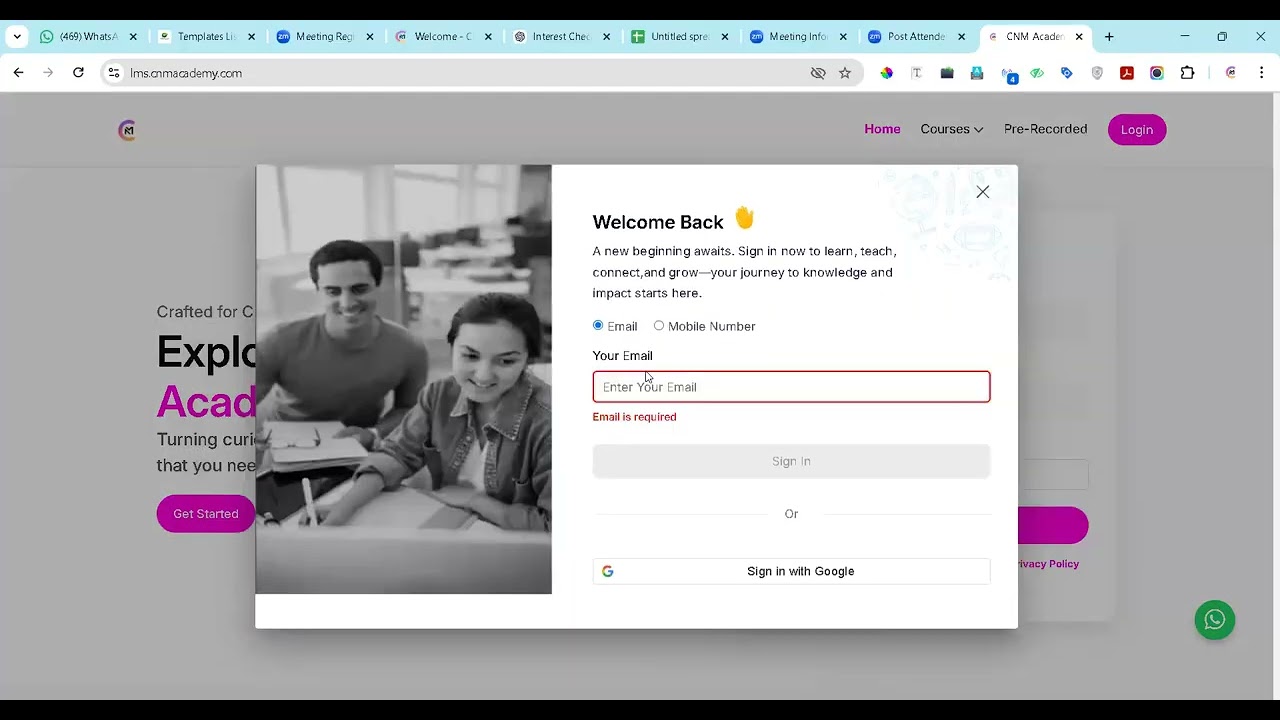Open the WhatsApp chat floating button
This screenshot has height=720, width=1280.
coord(1215,620)
